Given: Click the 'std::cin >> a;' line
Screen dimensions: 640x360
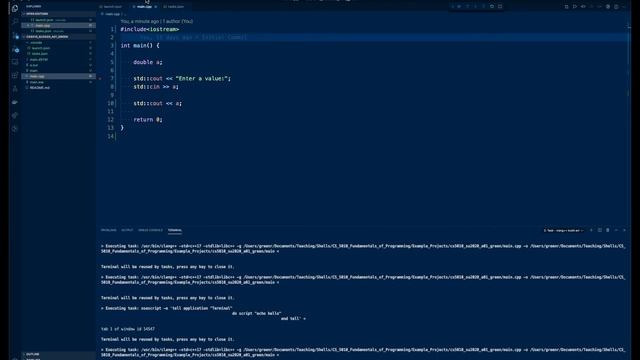Looking at the screenshot, I should [x=156, y=87].
